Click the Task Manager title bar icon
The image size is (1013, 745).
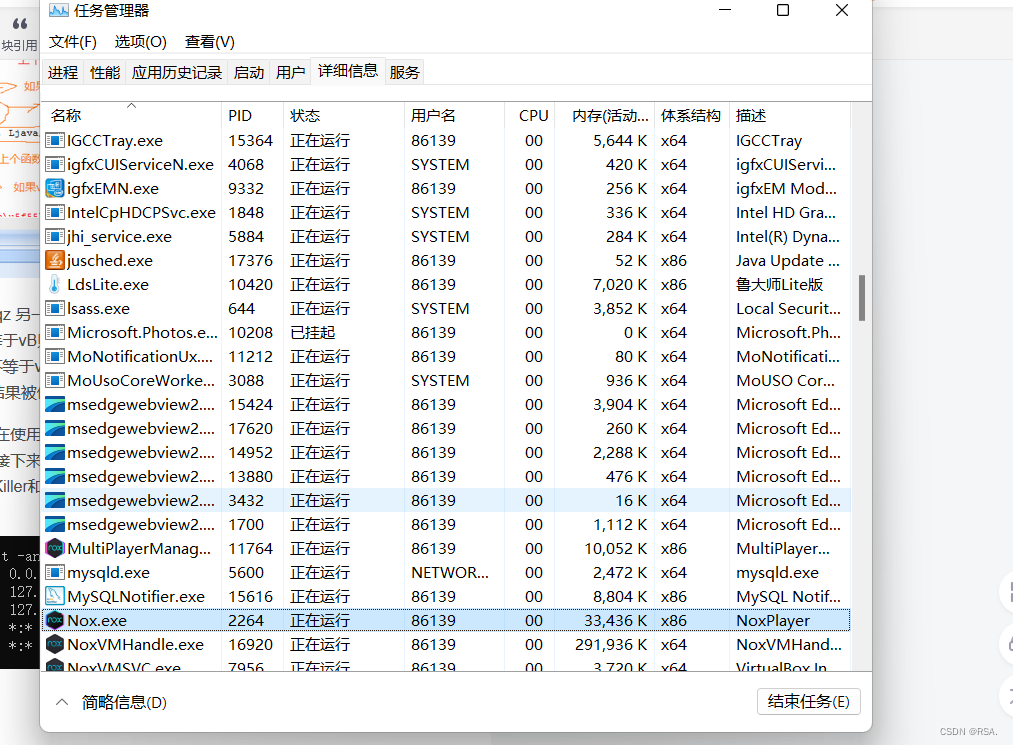(x=59, y=10)
